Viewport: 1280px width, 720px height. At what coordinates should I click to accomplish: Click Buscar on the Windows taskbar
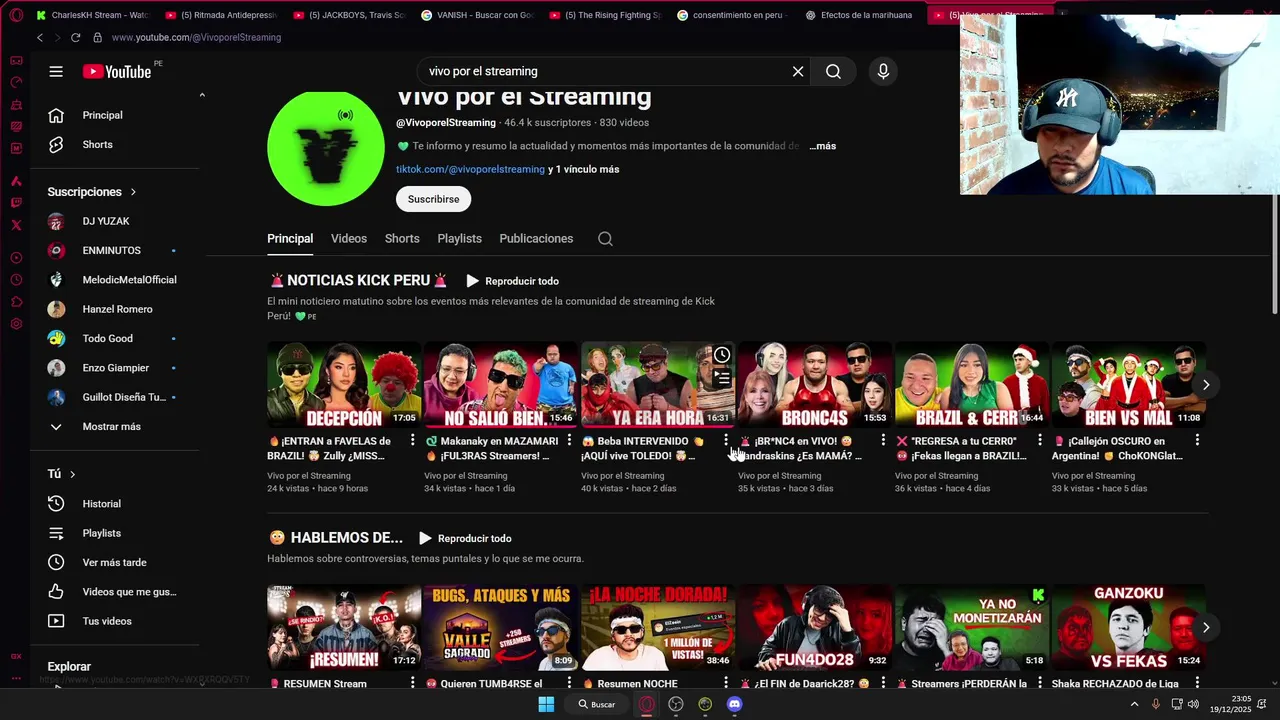tap(597, 704)
